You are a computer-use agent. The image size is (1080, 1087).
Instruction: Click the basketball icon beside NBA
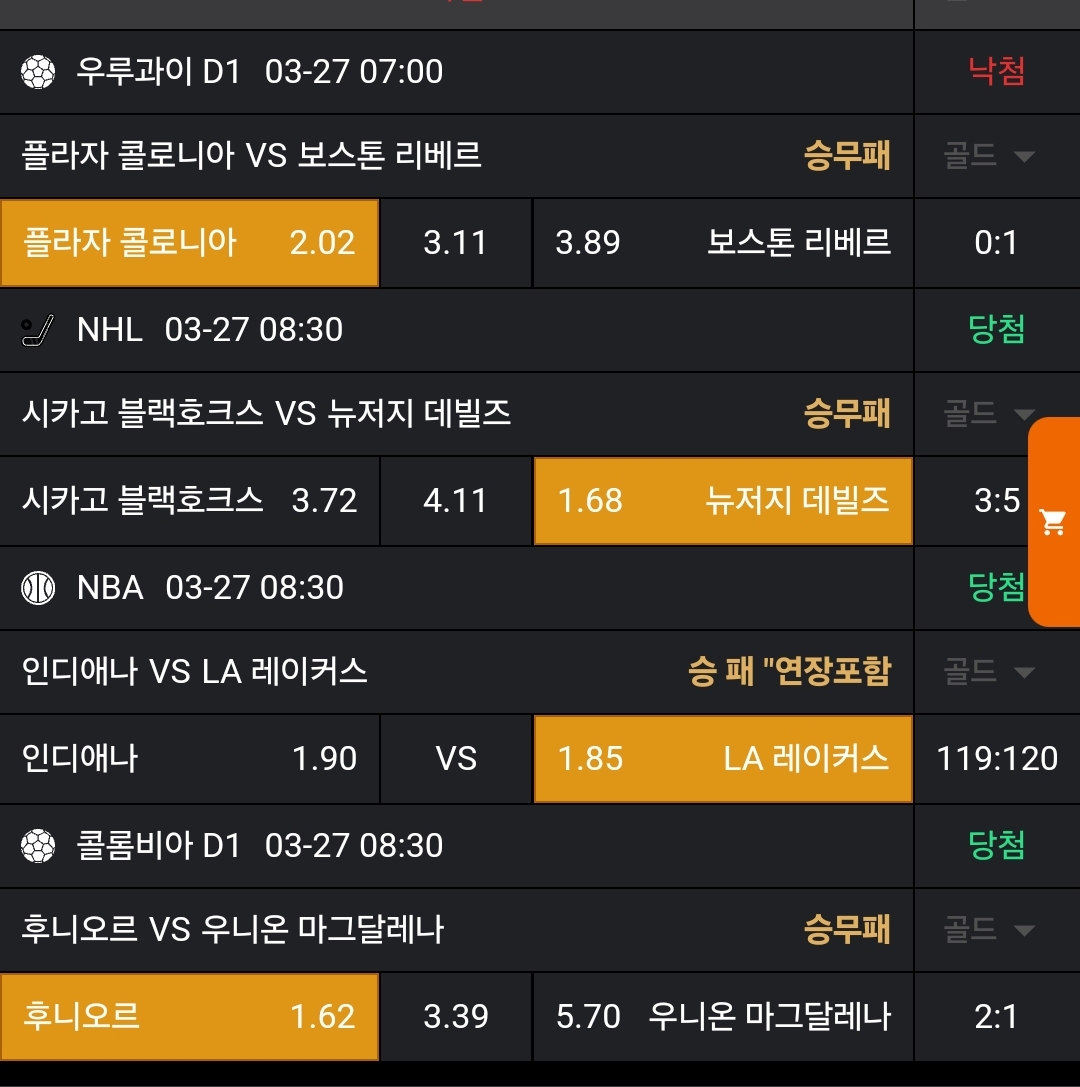pos(38,588)
